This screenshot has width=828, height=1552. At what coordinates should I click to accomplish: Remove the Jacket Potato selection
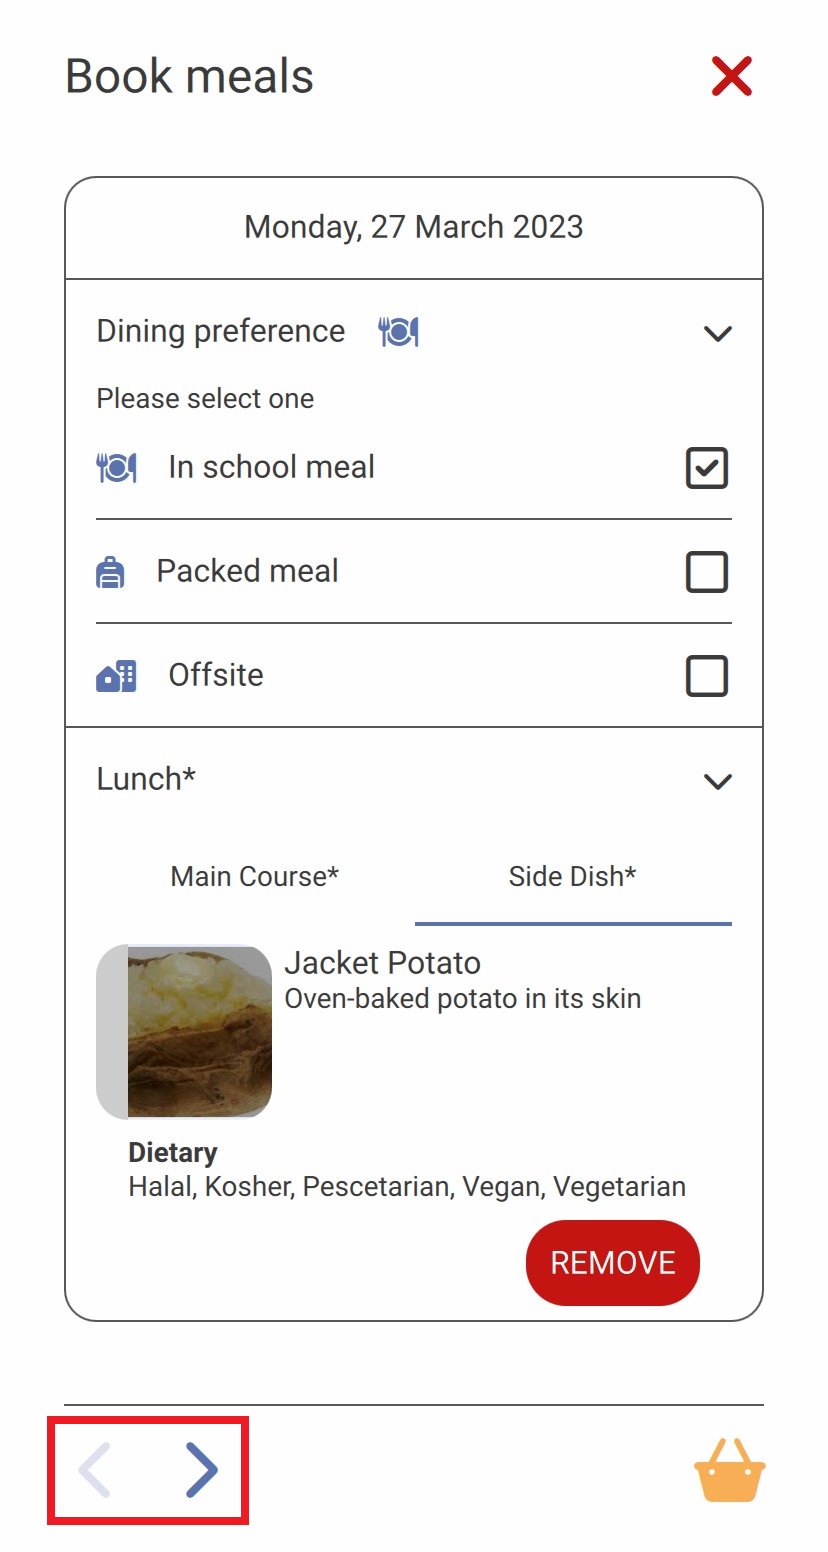[x=613, y=1262]
